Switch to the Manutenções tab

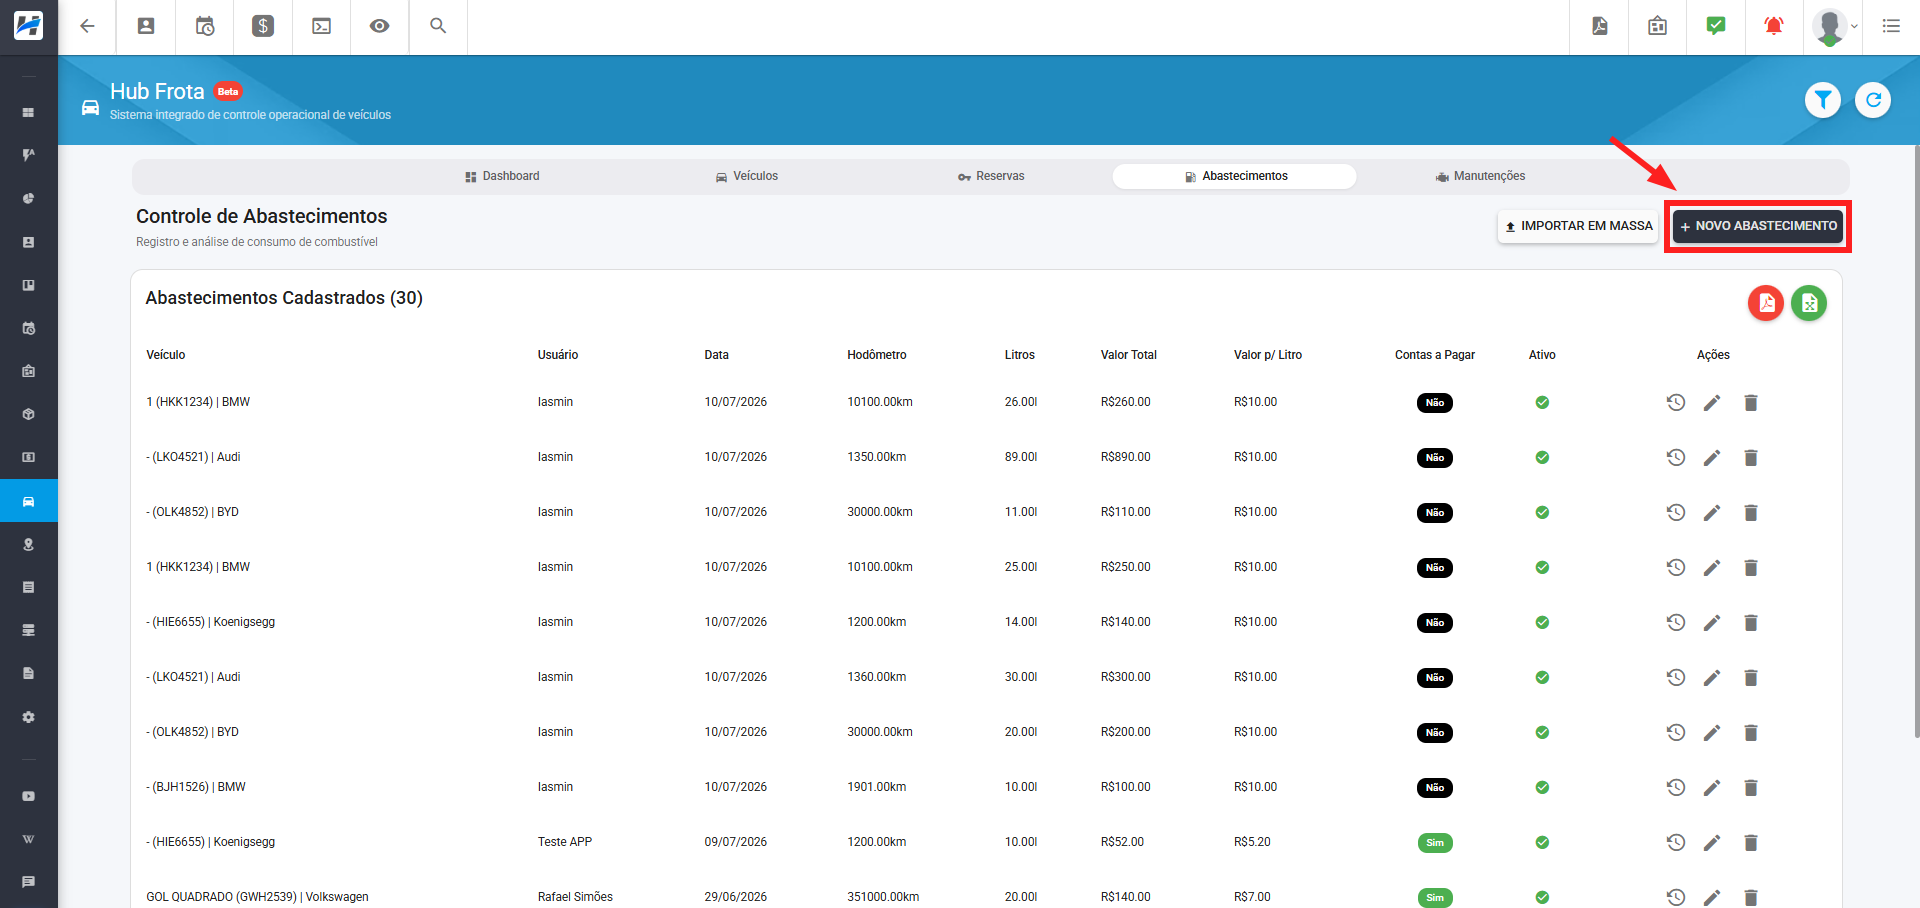[1480, 176]
